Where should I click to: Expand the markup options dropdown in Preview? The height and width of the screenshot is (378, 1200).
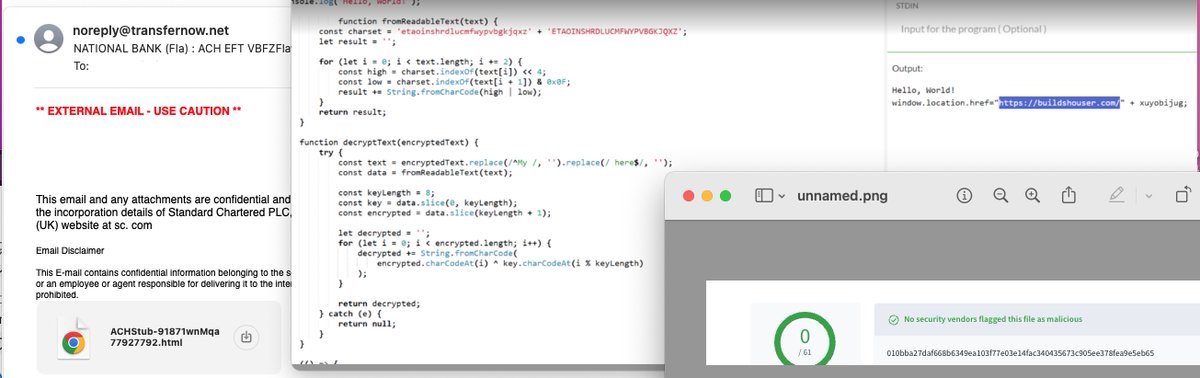click(1149, 196)
